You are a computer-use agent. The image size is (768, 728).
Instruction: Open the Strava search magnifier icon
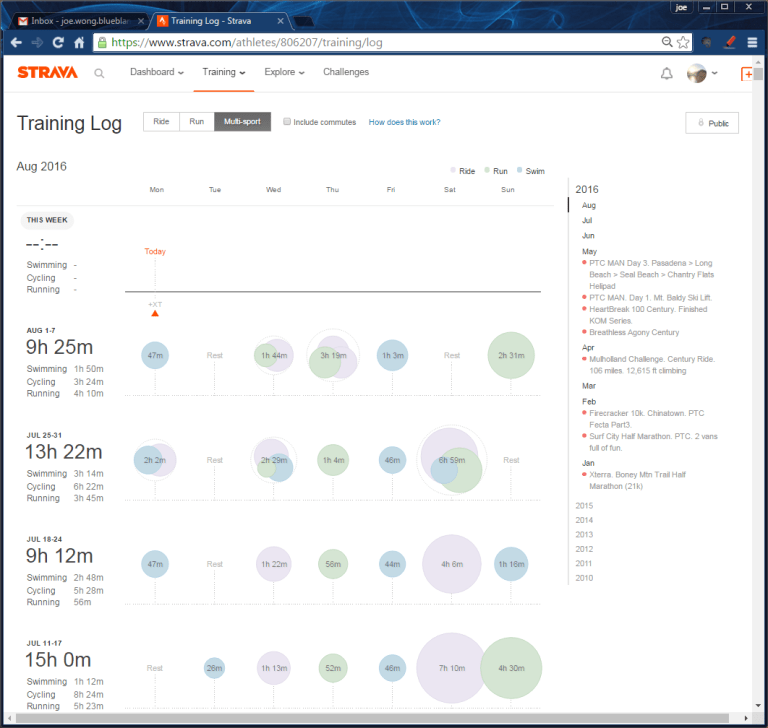(99, 73)
